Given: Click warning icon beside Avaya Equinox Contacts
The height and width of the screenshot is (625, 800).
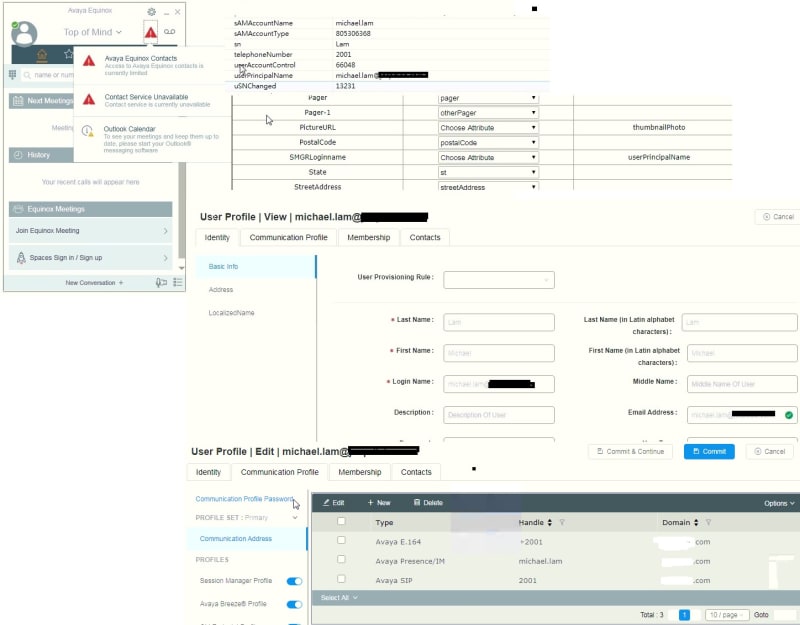Looking at the screenshot, I should 89,61.
